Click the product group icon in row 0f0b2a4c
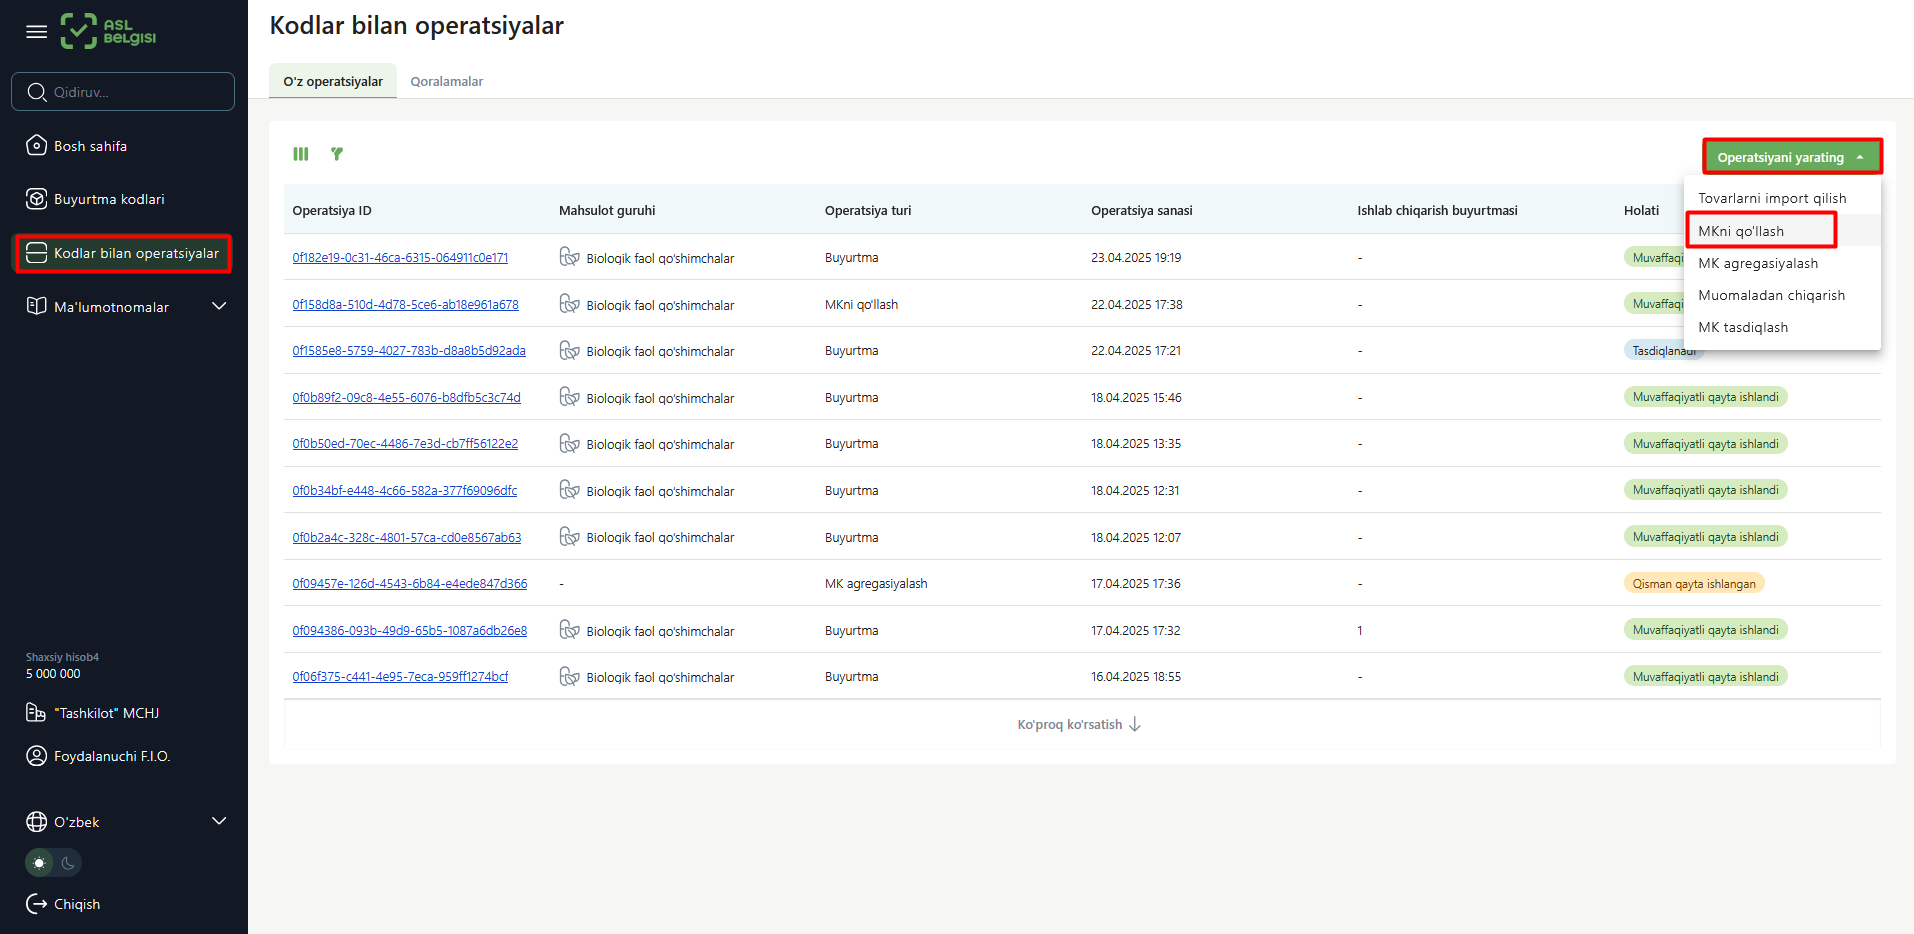Image resolution: width=1914 pixels, height=934 pixels. [570, 536]
